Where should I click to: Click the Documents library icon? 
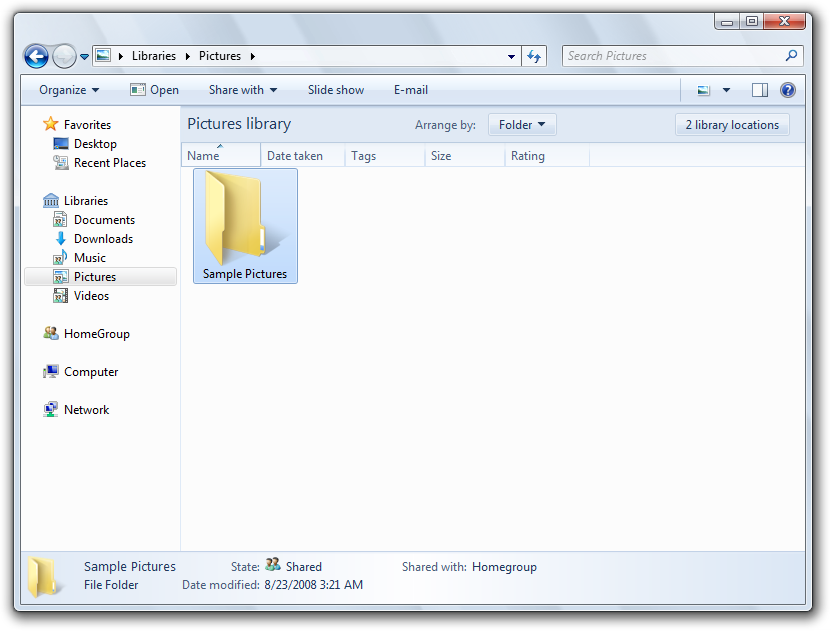[x=60, y=220]
